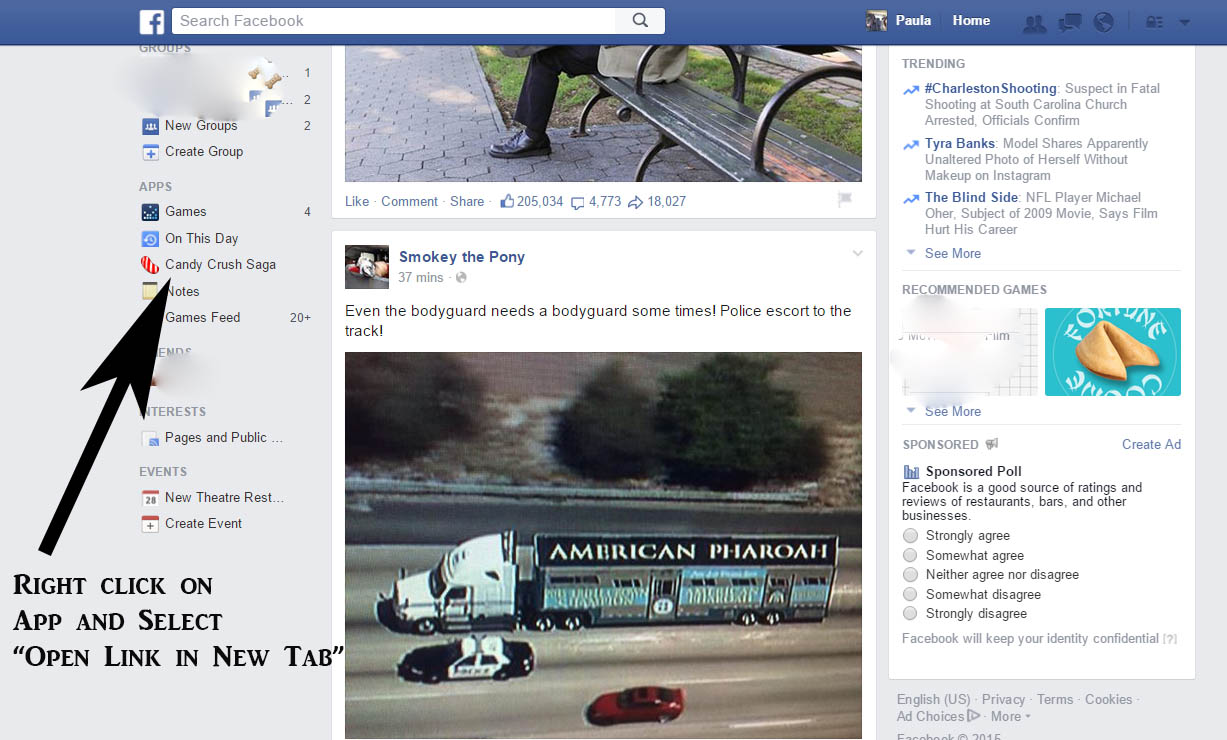Screen dimensions: 1227x740
Task: Open the messages icon
Action: (1069, 22)
